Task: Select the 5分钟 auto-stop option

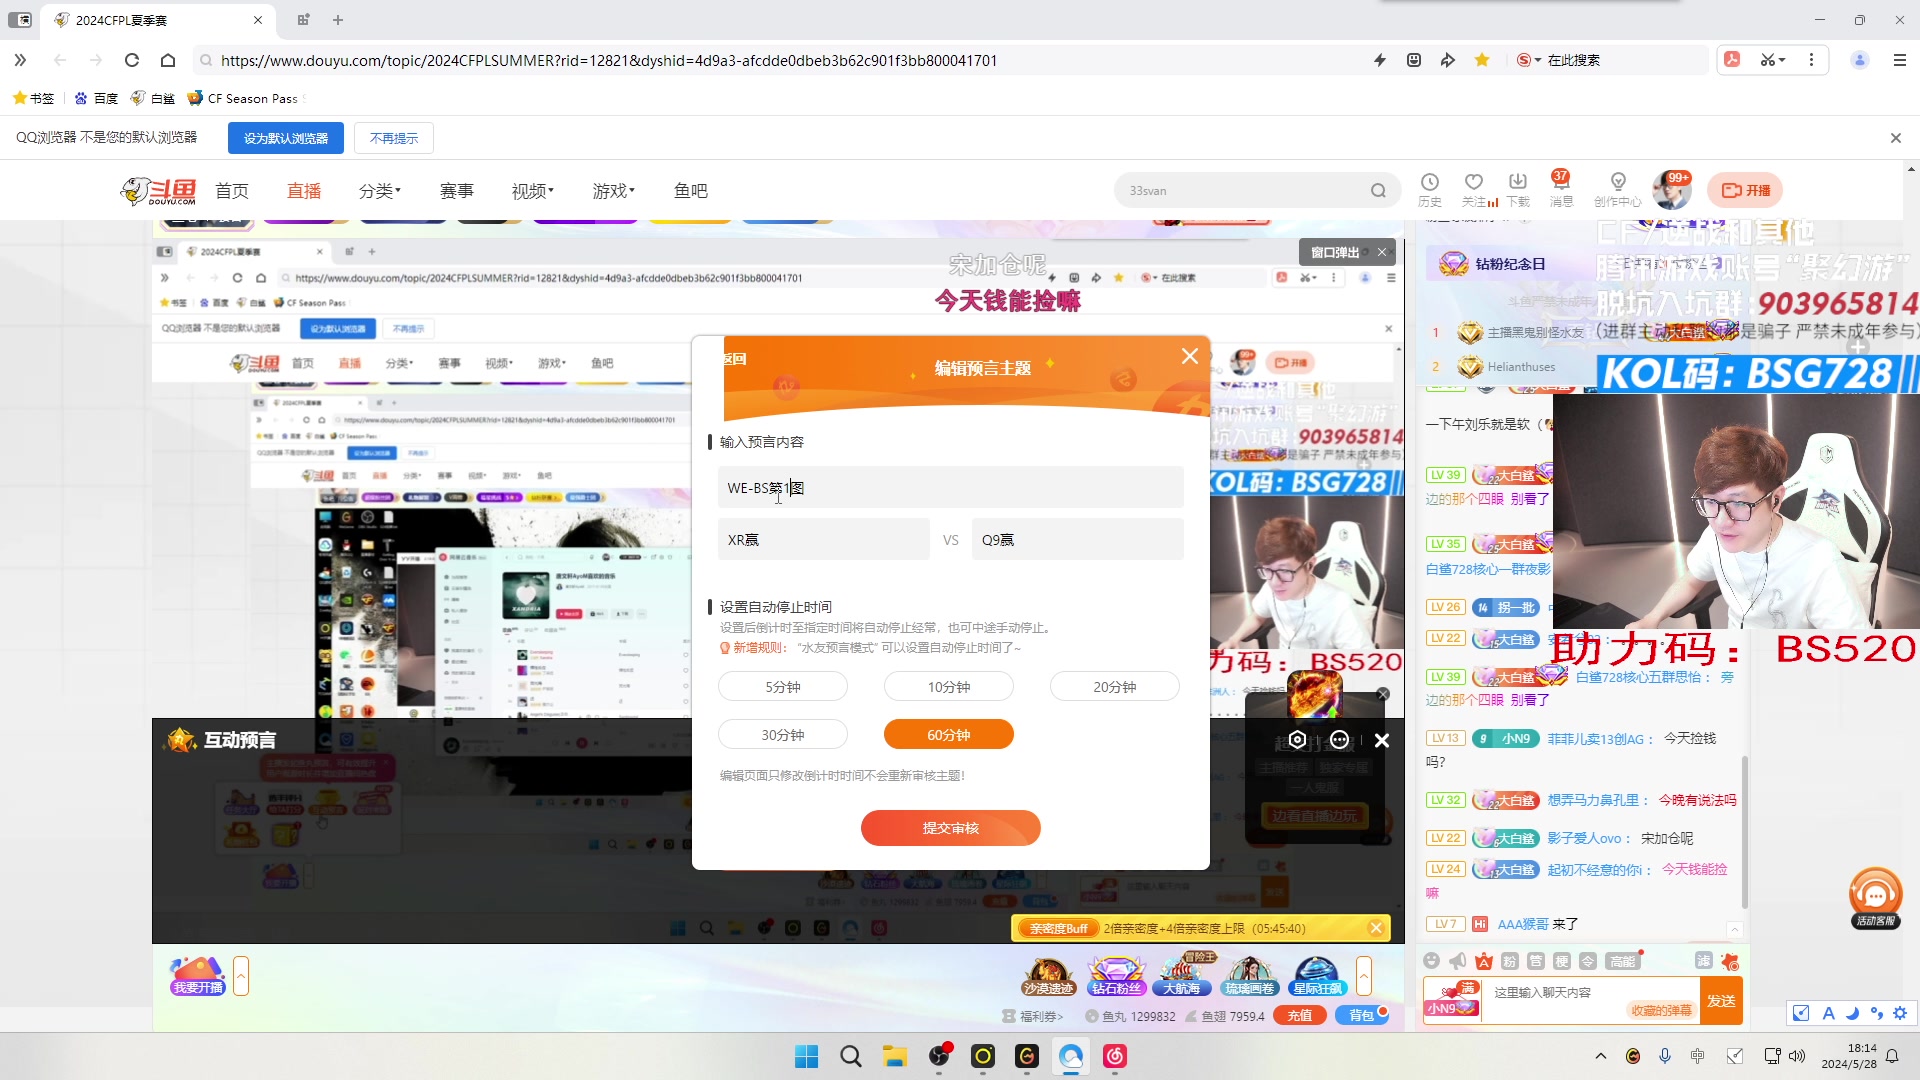Action: [782, 687]
